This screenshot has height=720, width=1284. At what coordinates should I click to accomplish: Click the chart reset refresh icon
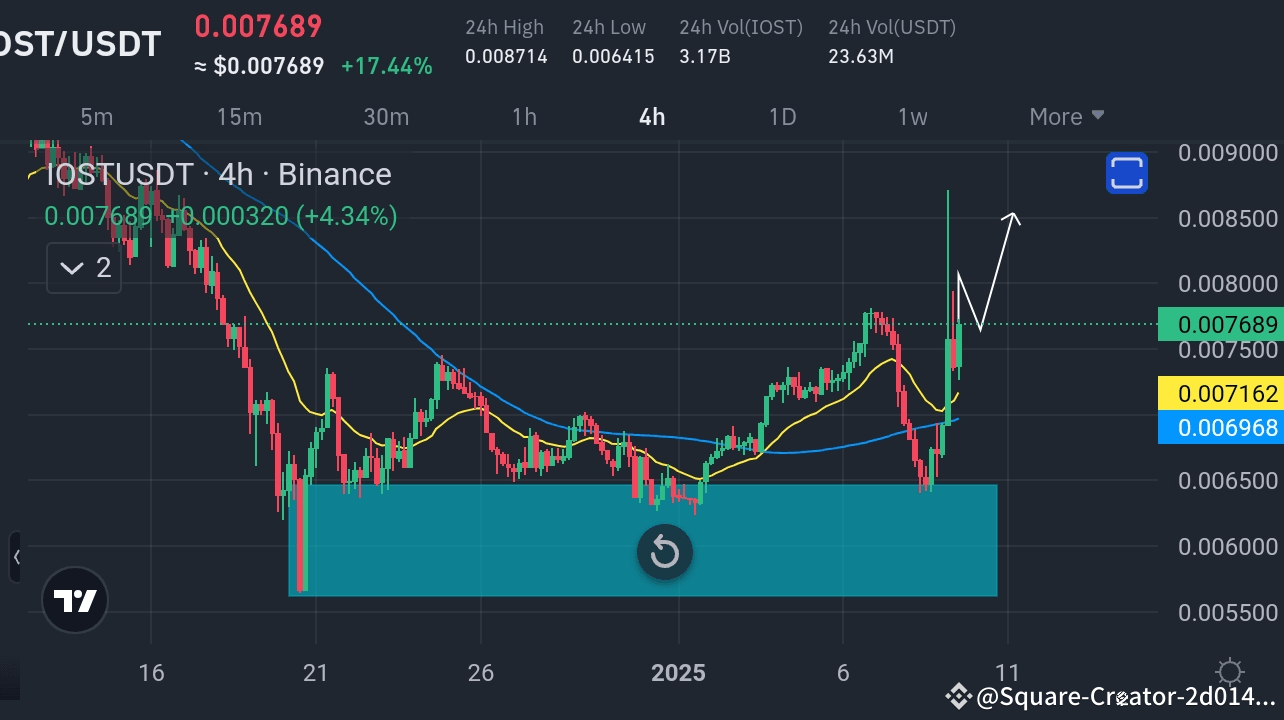664,552
